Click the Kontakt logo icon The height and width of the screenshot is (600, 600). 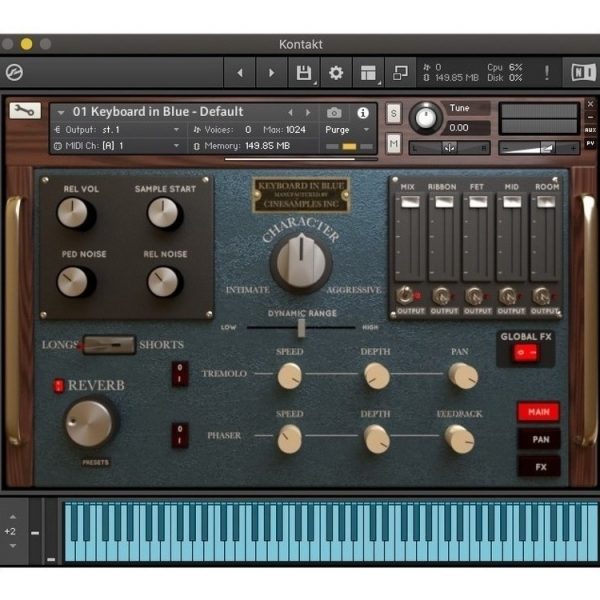(x=14, y=72)
